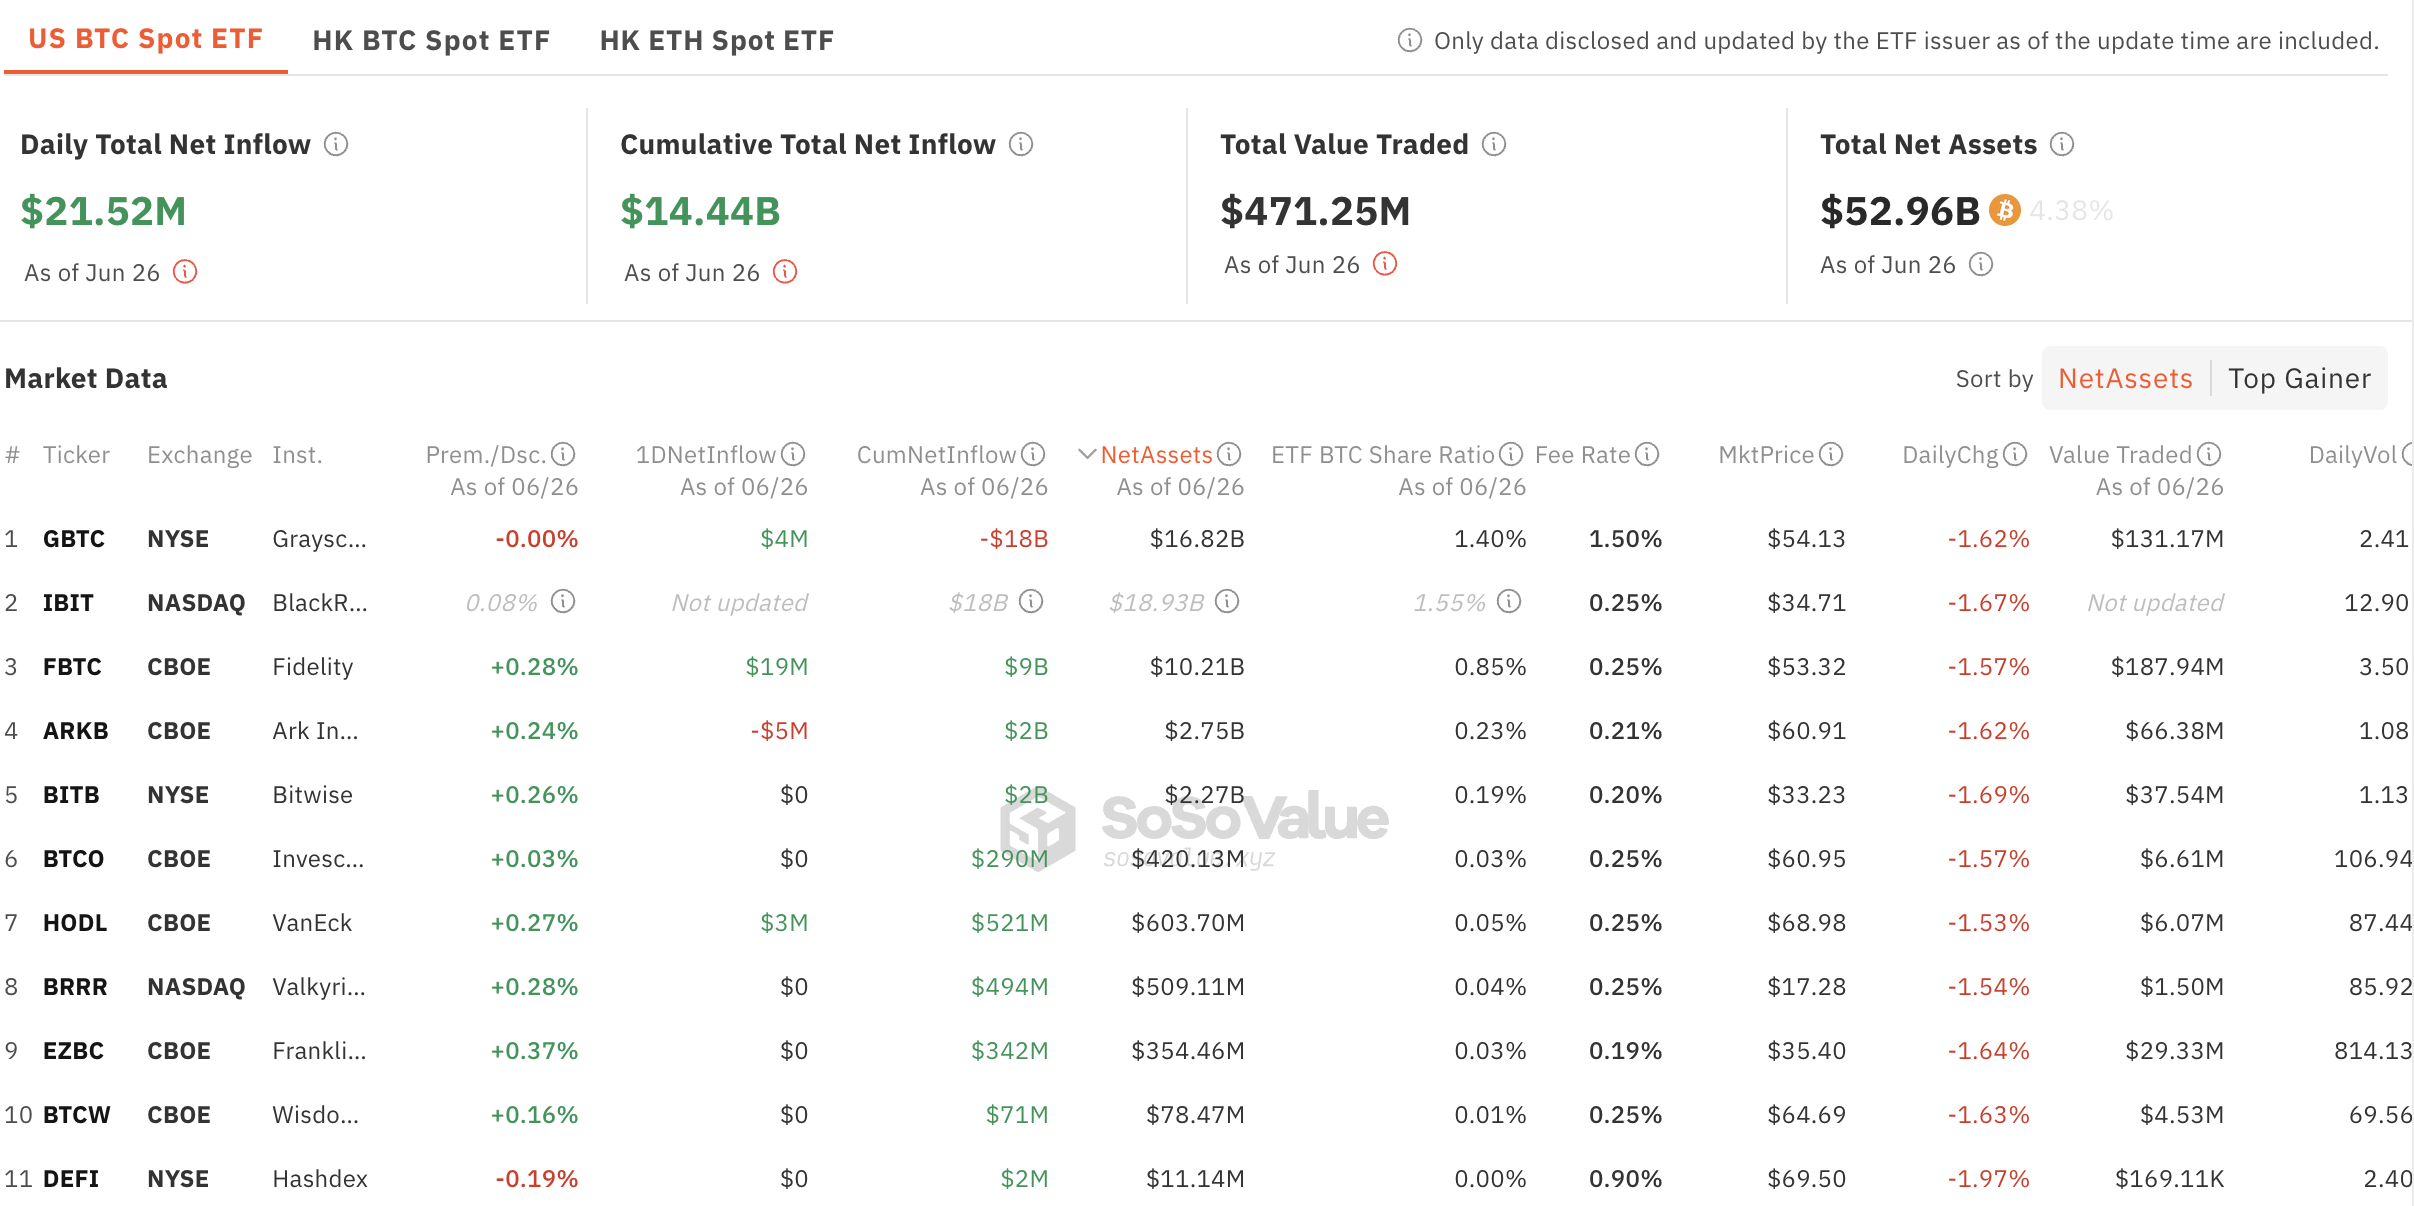This screenshot has width=2414, height=1206.
Task: Select the US BTC Spot ETF tab
Action: click(146, 39)
